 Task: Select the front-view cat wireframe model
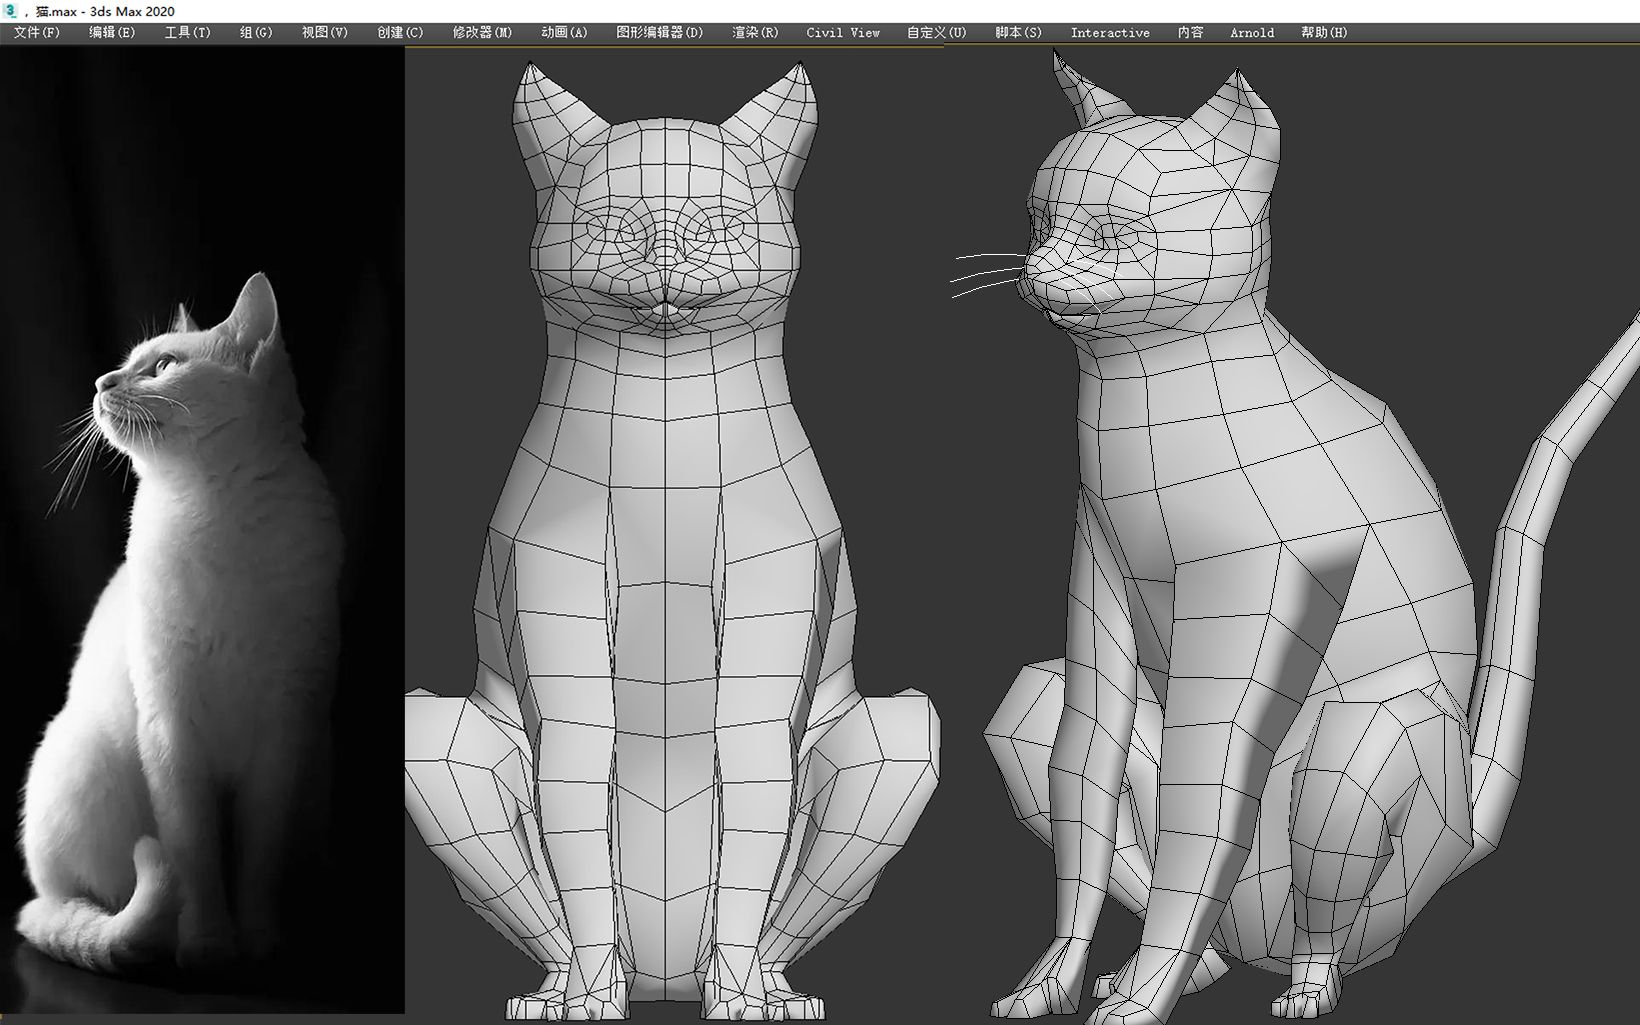tap(672, 540)
